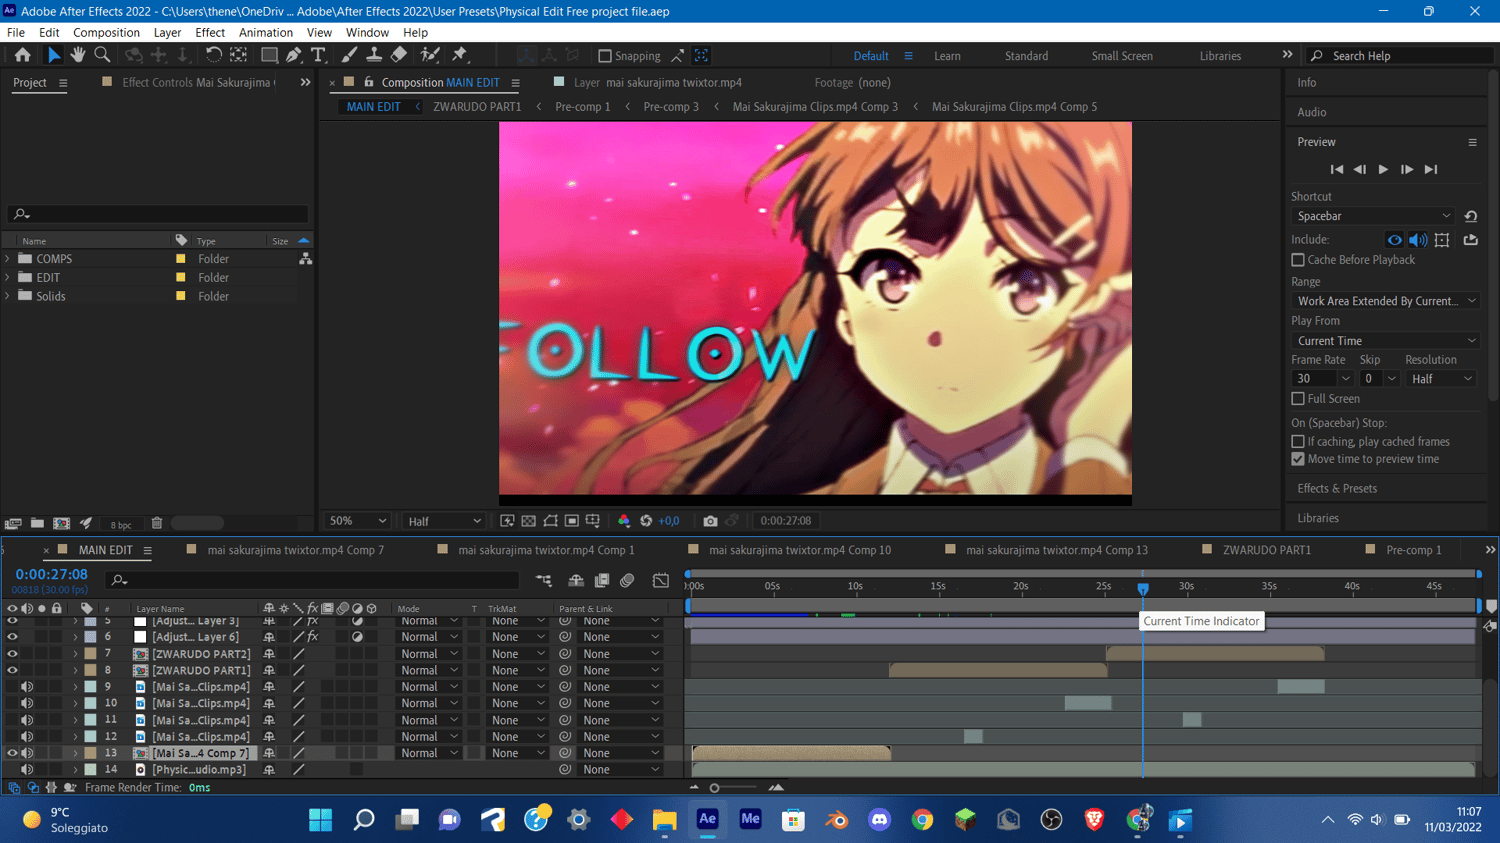
Task: Open the Composition Mini-Flowchart icon
Action: tap(544, 580)
